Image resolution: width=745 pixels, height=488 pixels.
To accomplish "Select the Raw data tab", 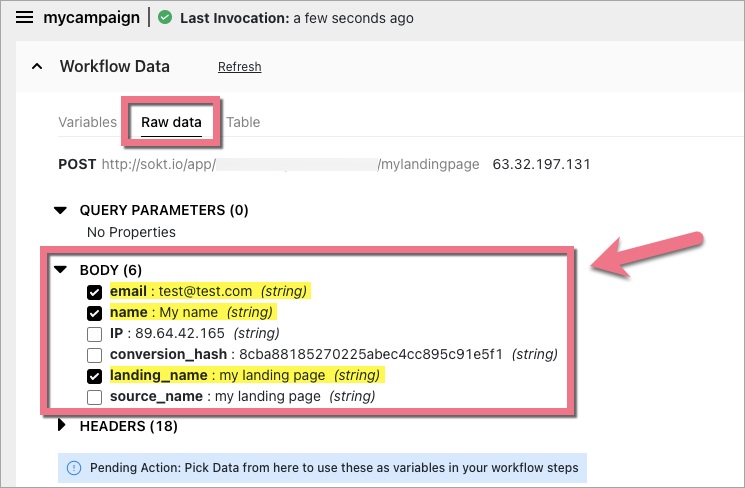I will coord(171,122).
